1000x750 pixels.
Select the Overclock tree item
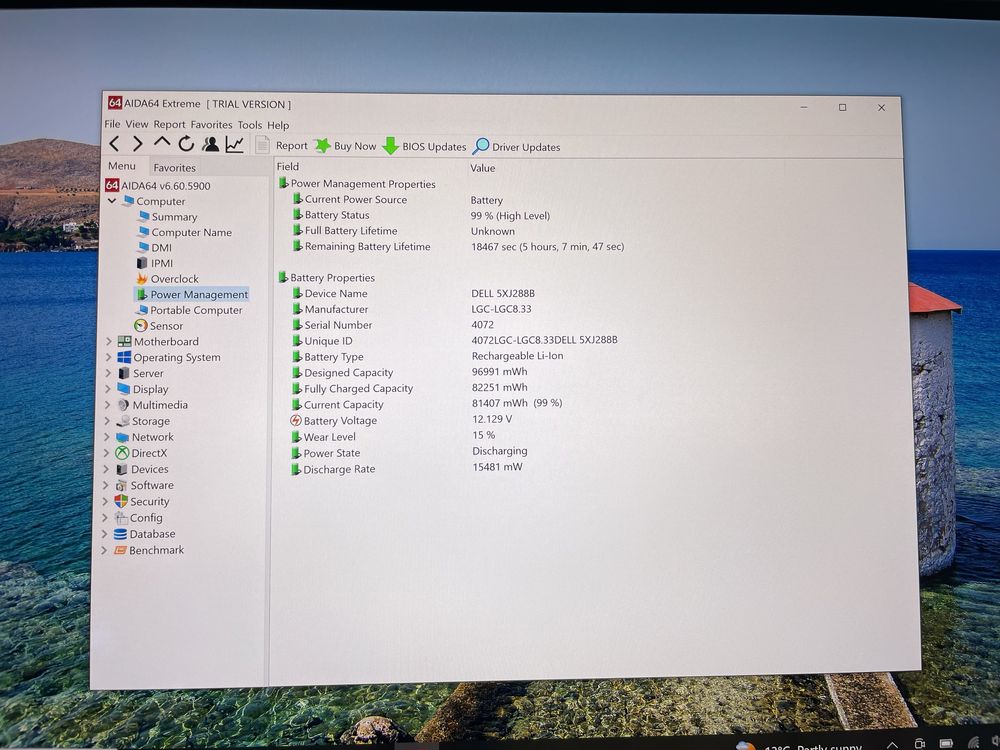168,279
